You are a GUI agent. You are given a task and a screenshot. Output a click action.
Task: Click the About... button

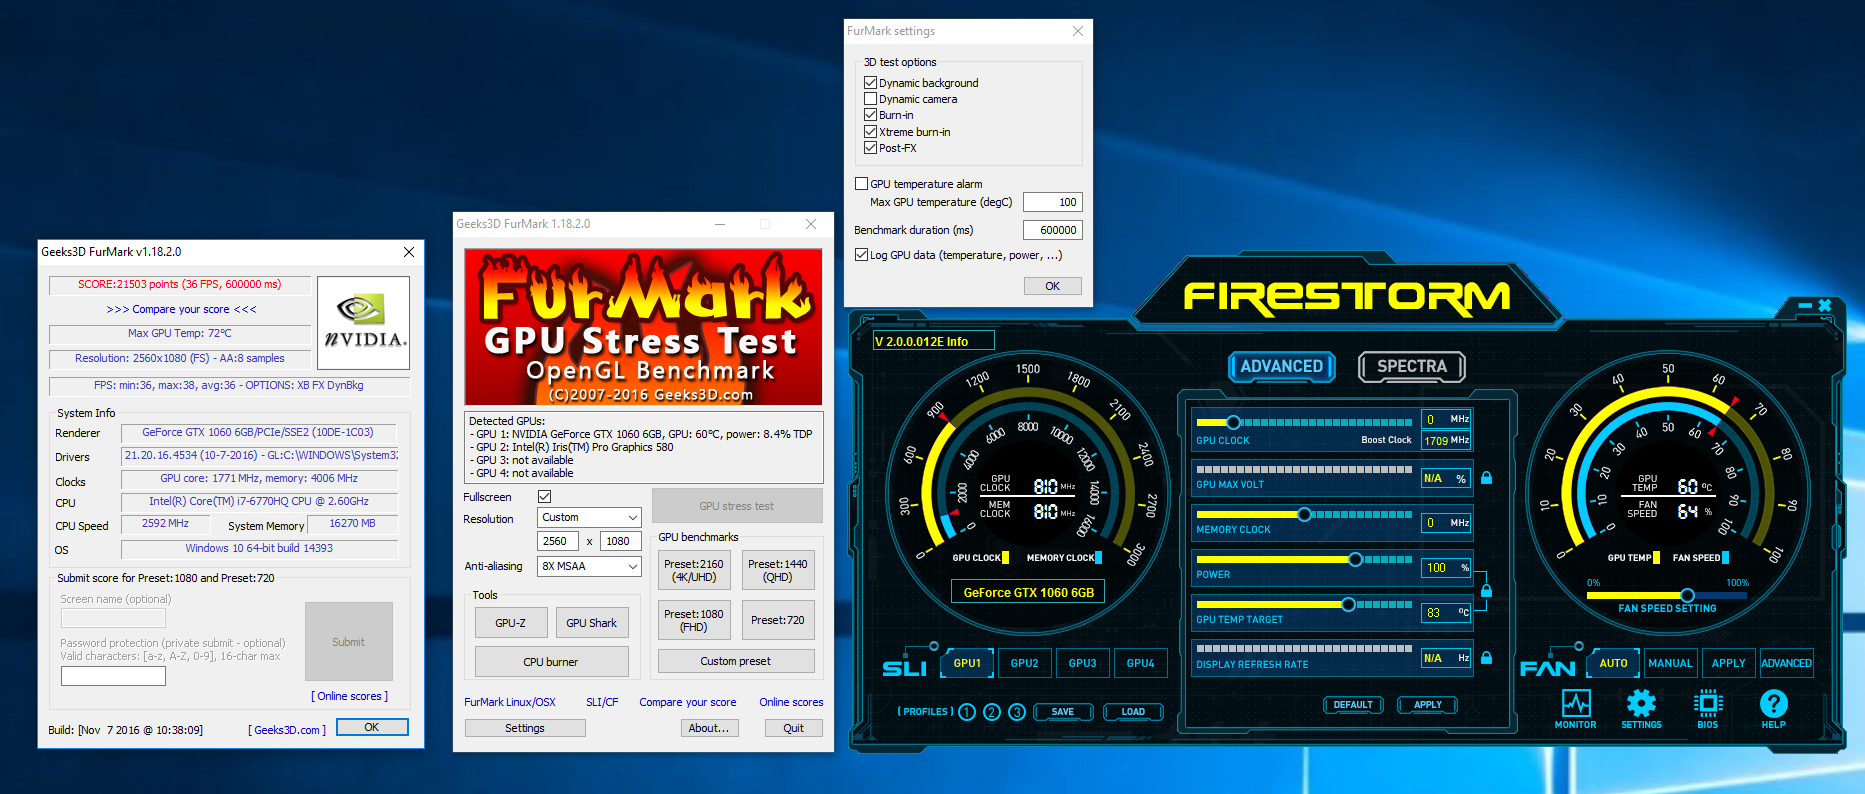click(x=709, y=728)
